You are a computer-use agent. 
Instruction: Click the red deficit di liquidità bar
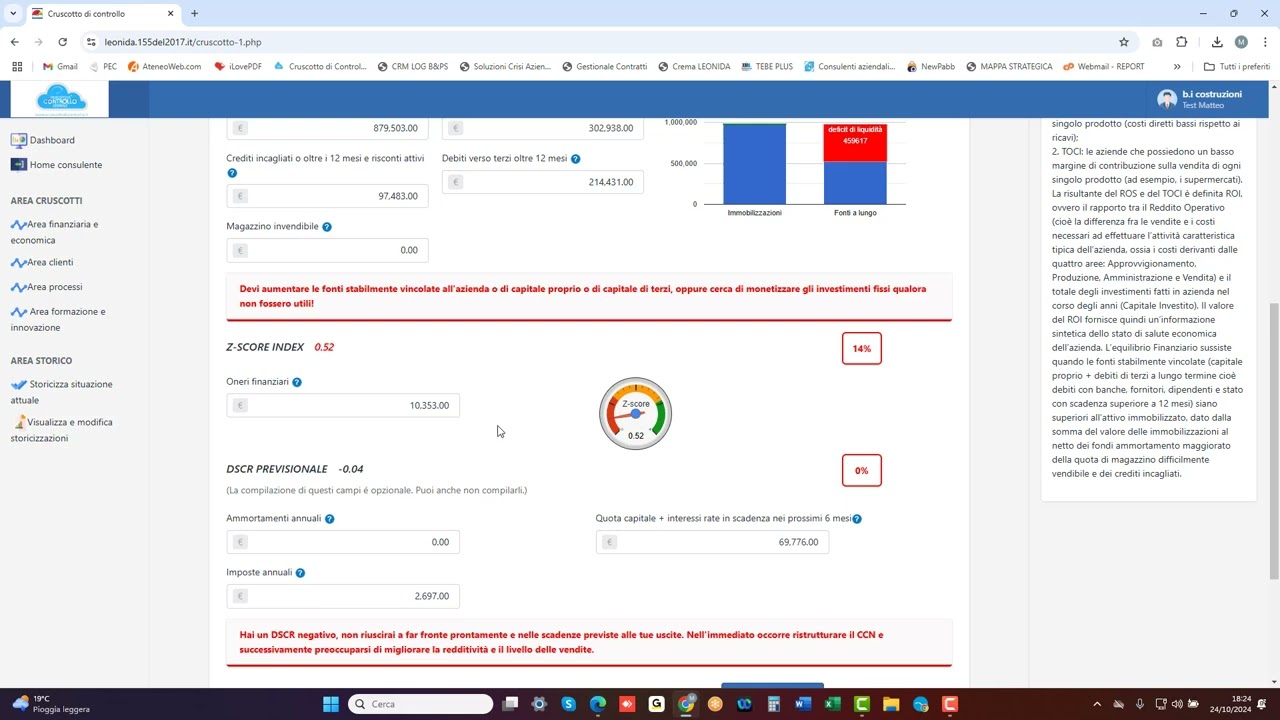[855, 143]
